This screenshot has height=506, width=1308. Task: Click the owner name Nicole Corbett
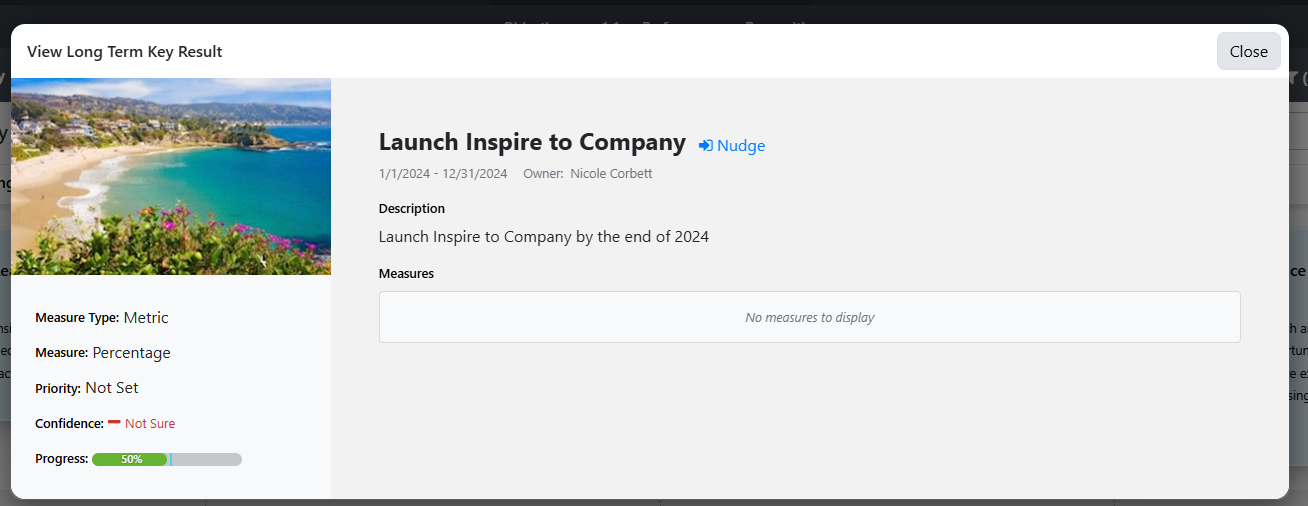pos(611,174)
